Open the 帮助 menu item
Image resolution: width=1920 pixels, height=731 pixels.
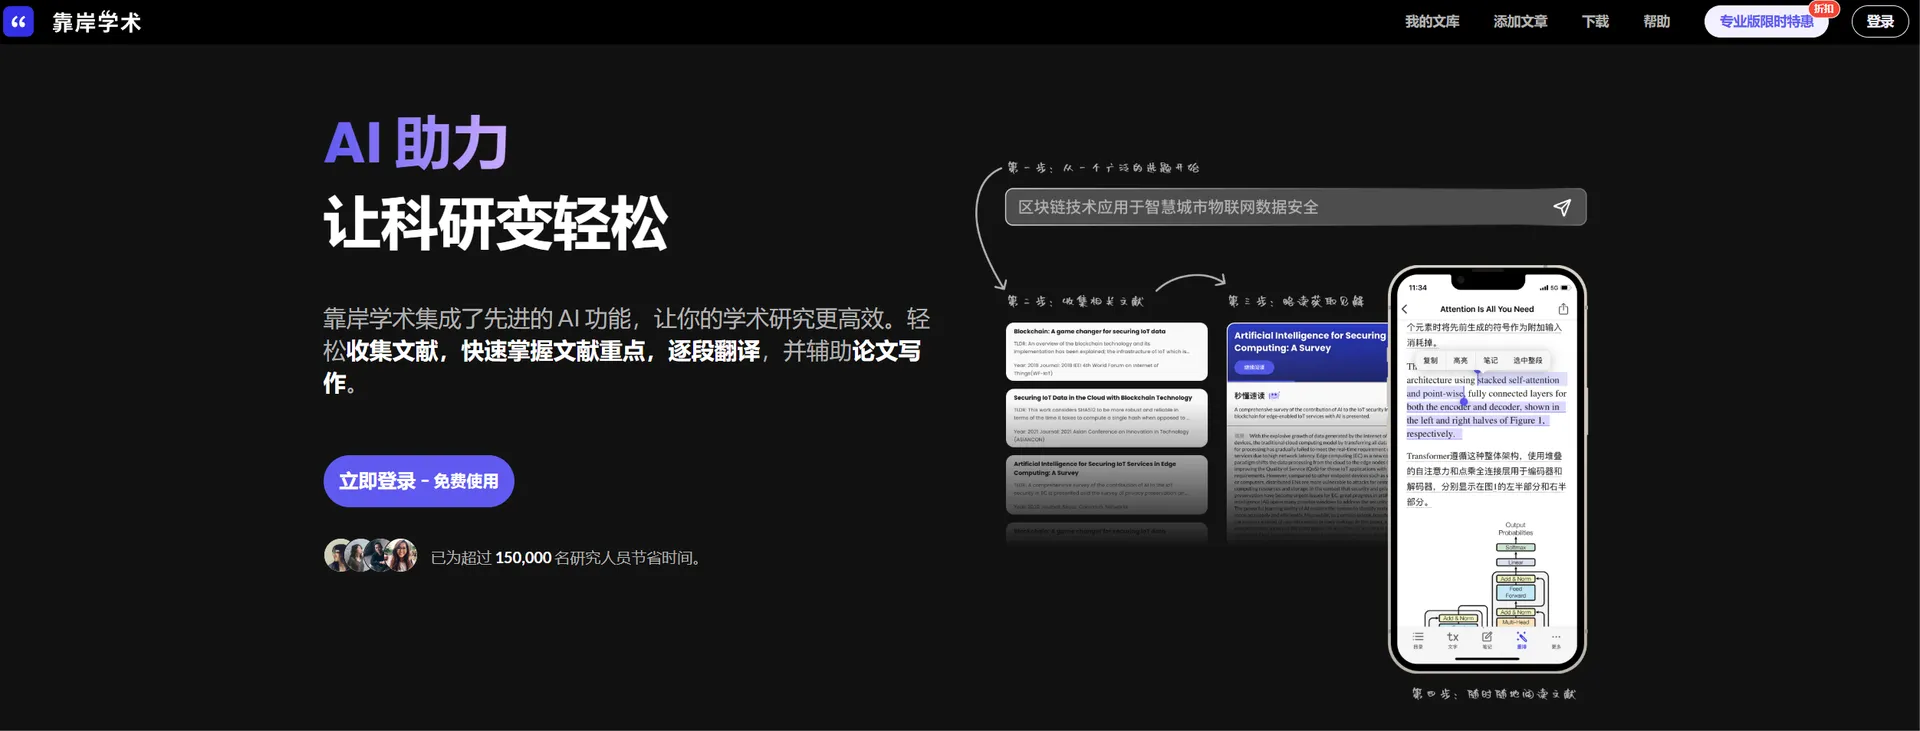tap(1656, 21)
